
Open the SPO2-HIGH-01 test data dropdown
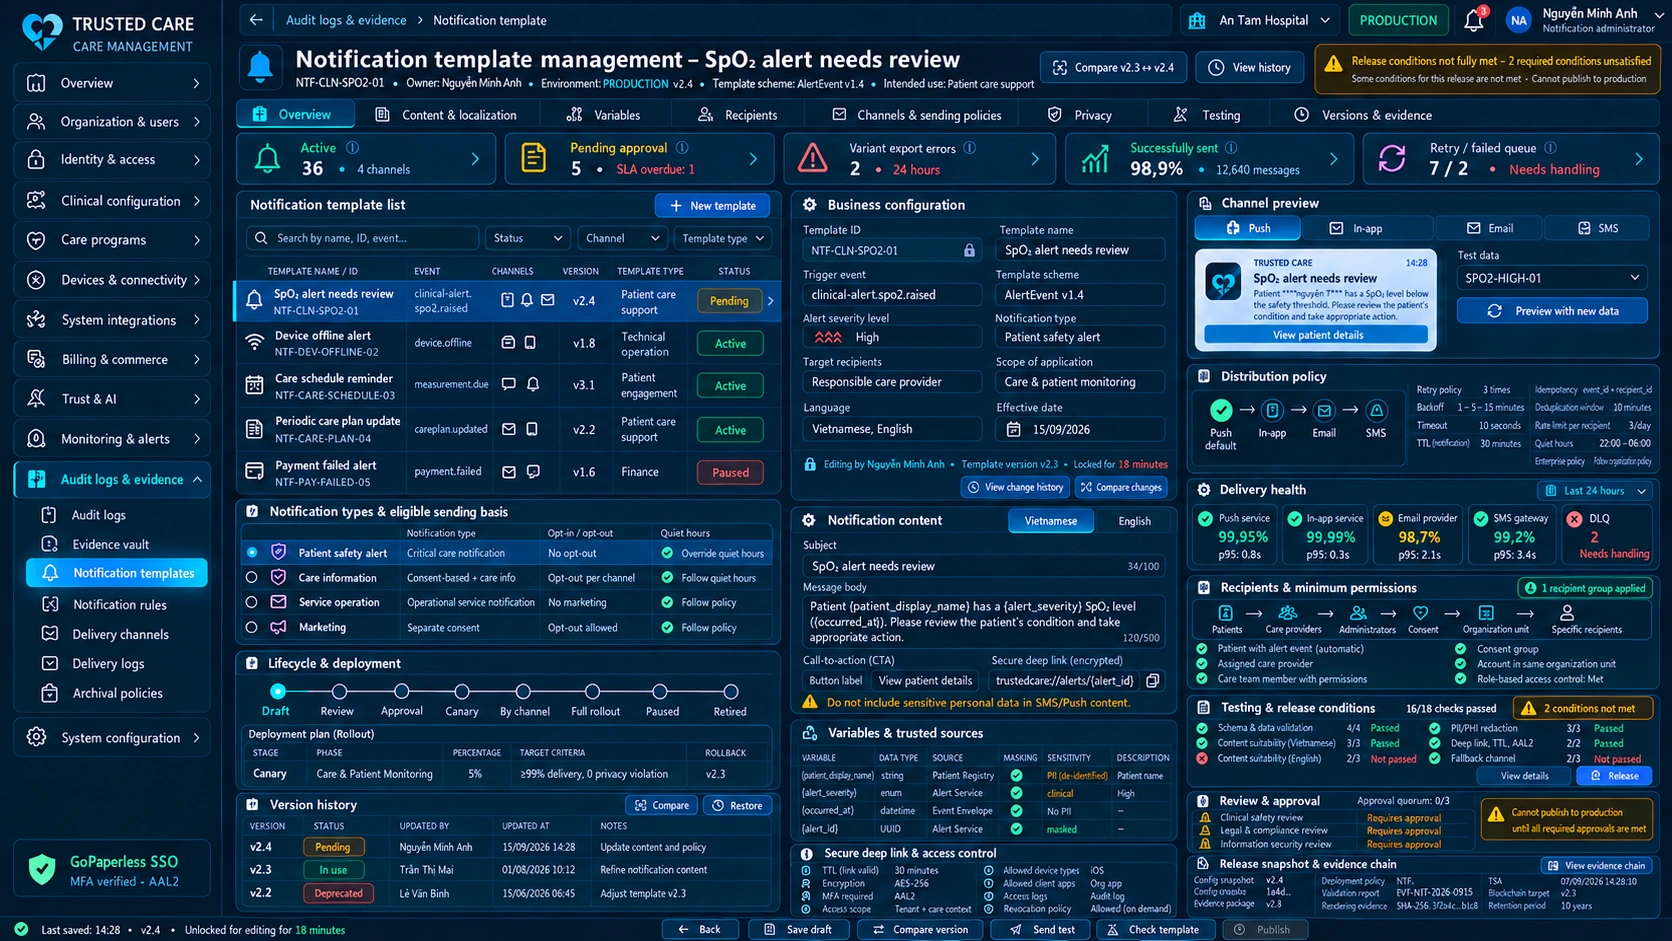click(x=1552, y=278)
